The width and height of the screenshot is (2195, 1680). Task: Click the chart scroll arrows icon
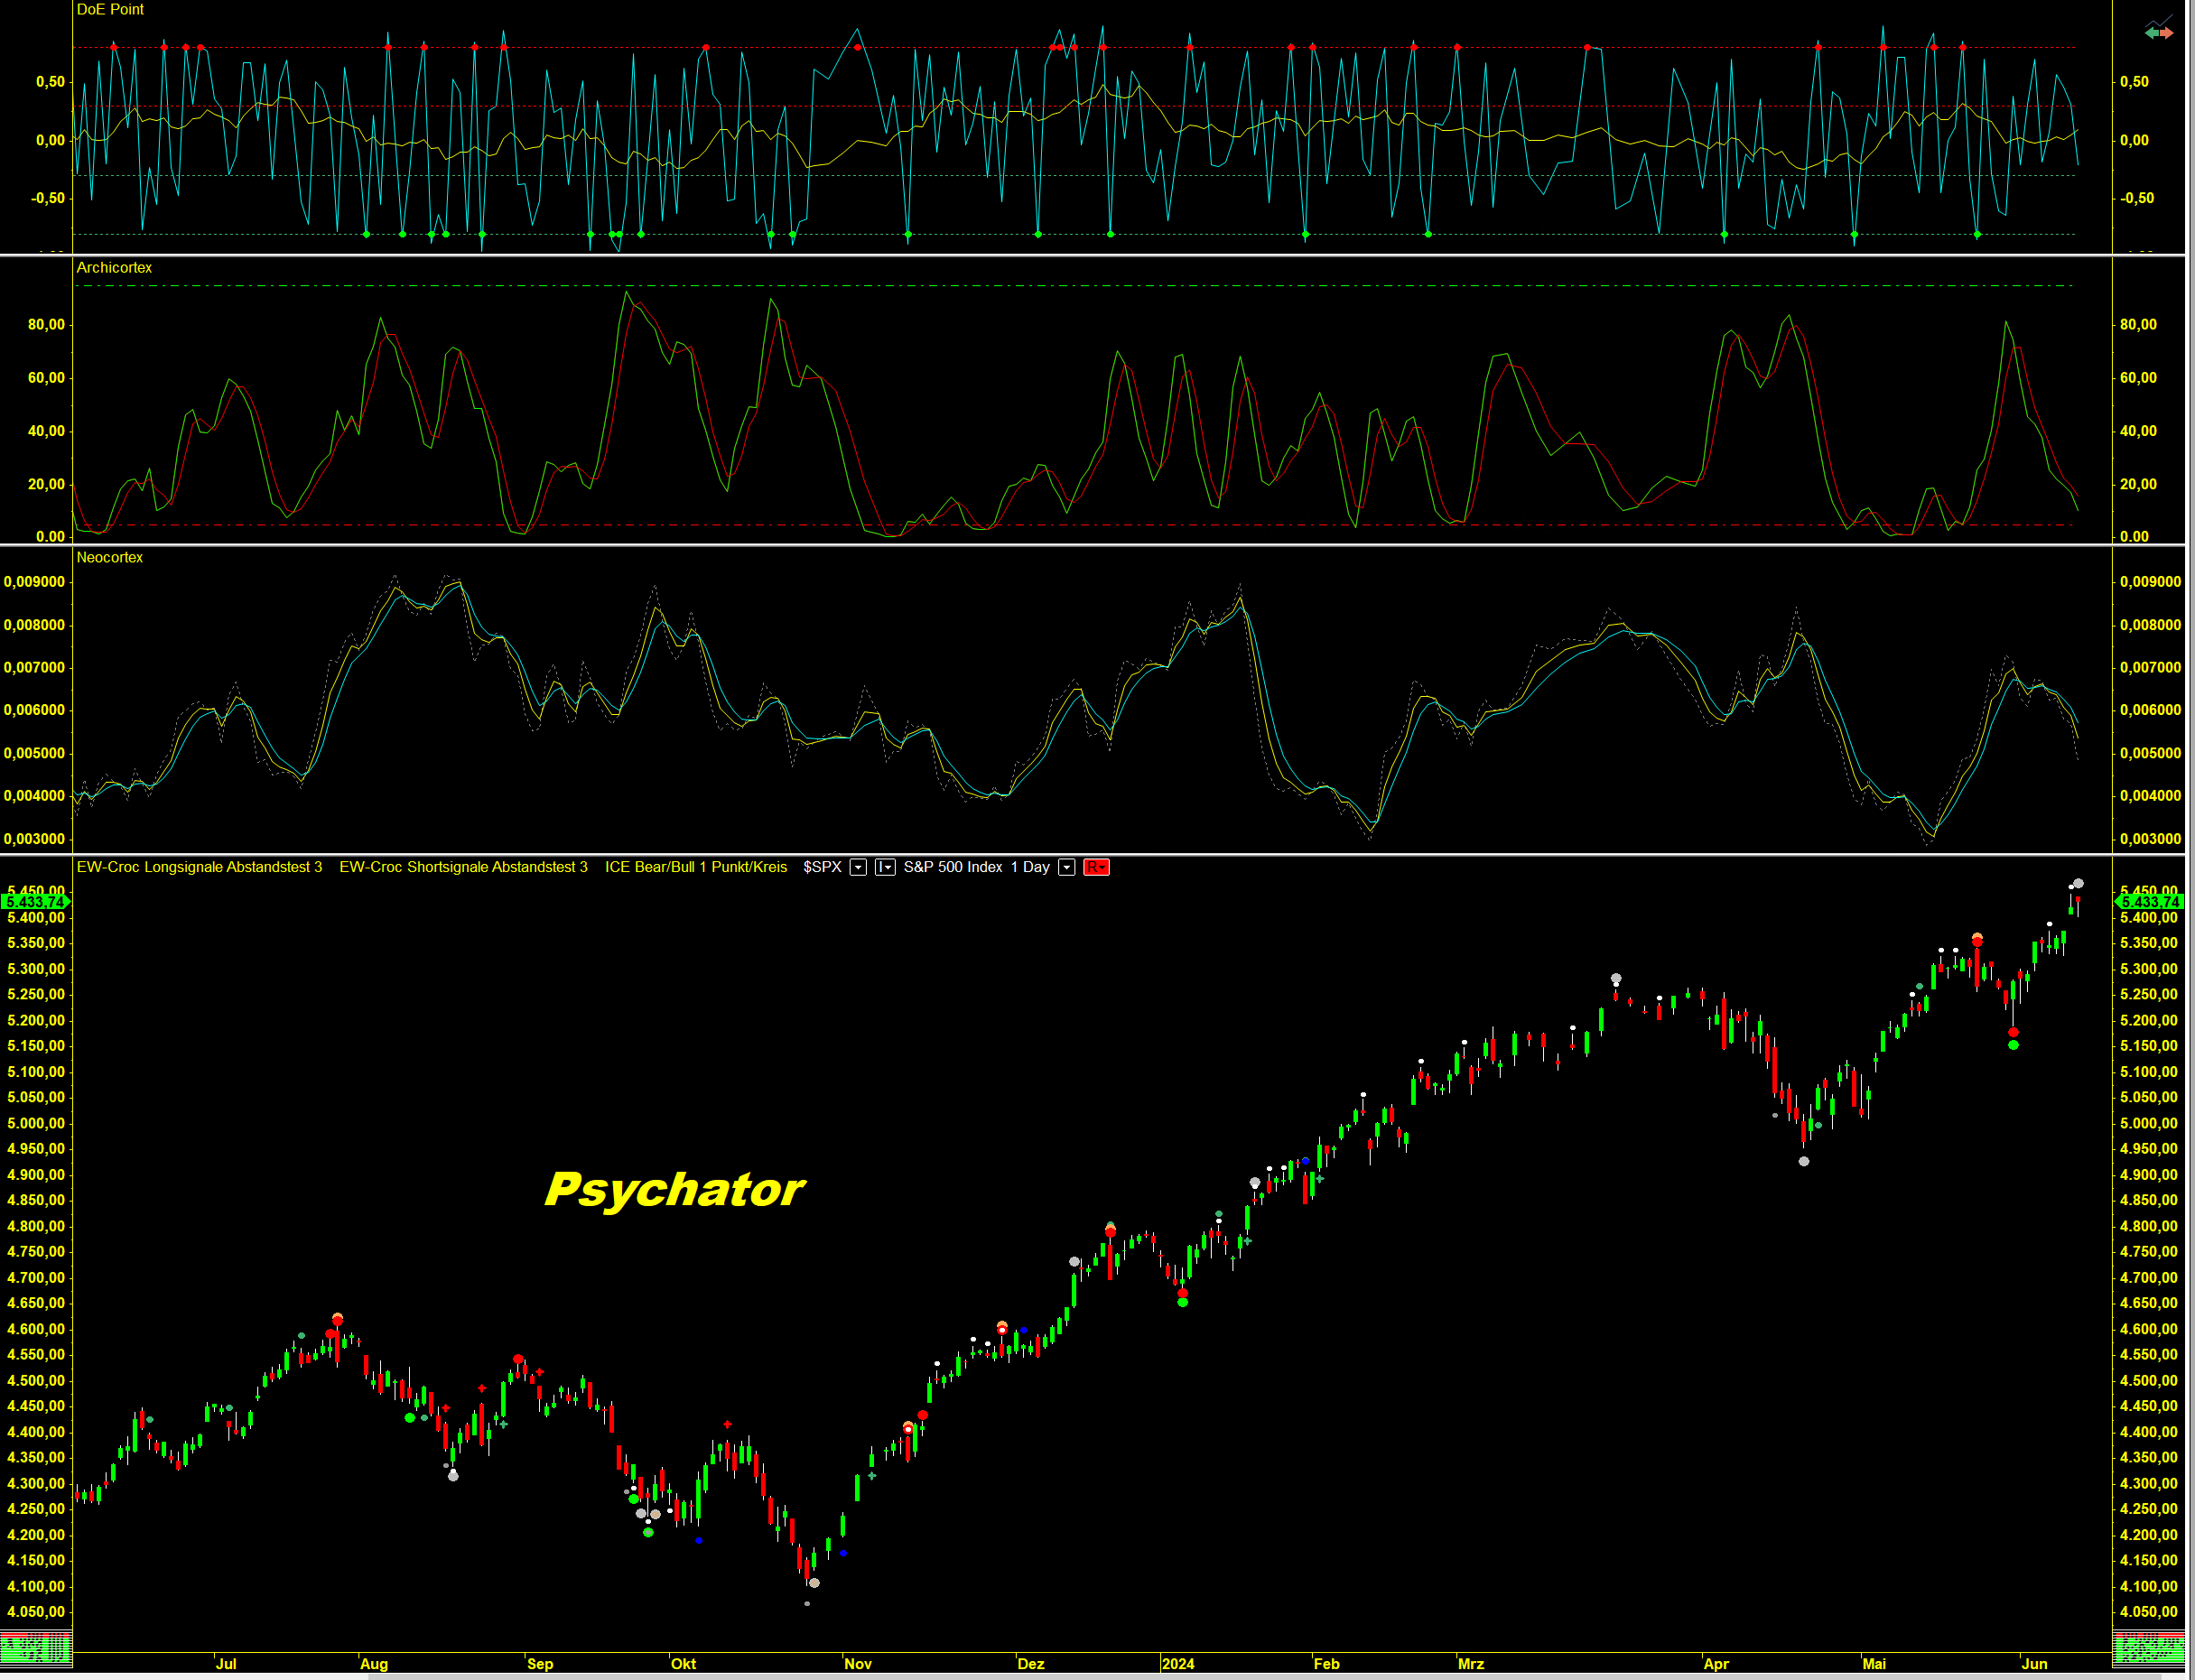click(x=2158, y=30)
